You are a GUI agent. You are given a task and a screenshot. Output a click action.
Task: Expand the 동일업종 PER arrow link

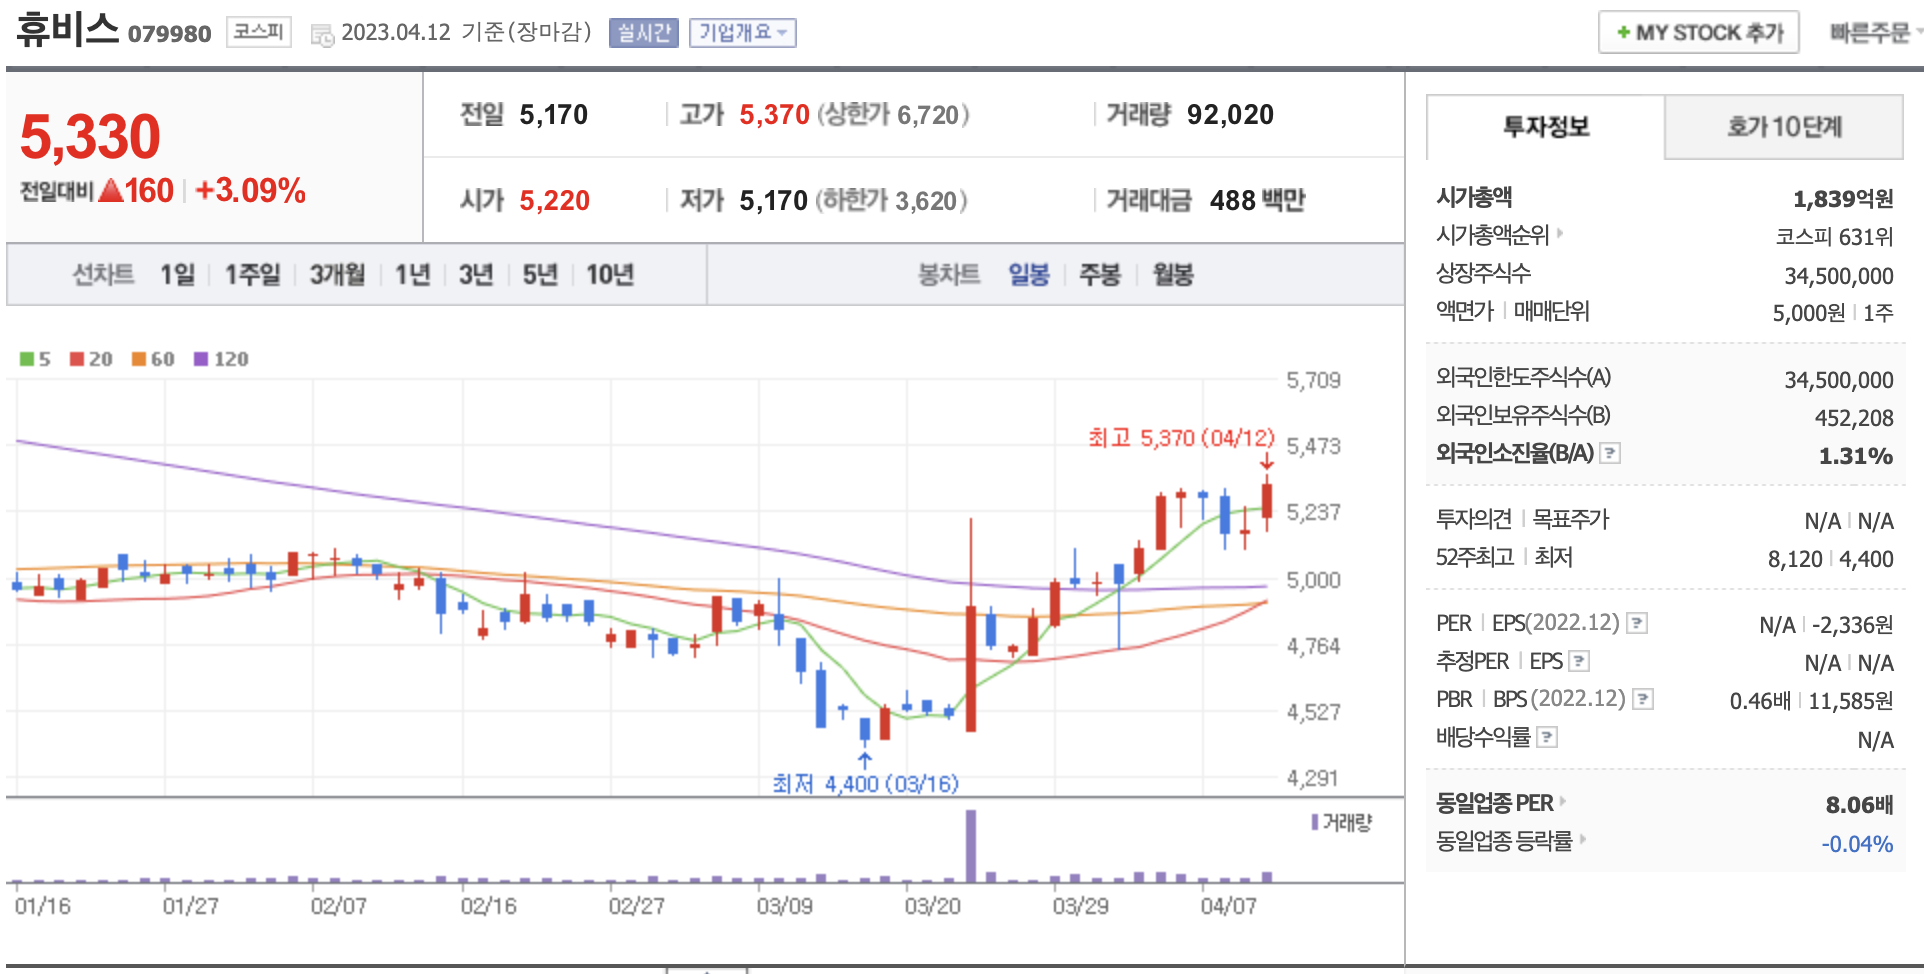[1562, 801]
